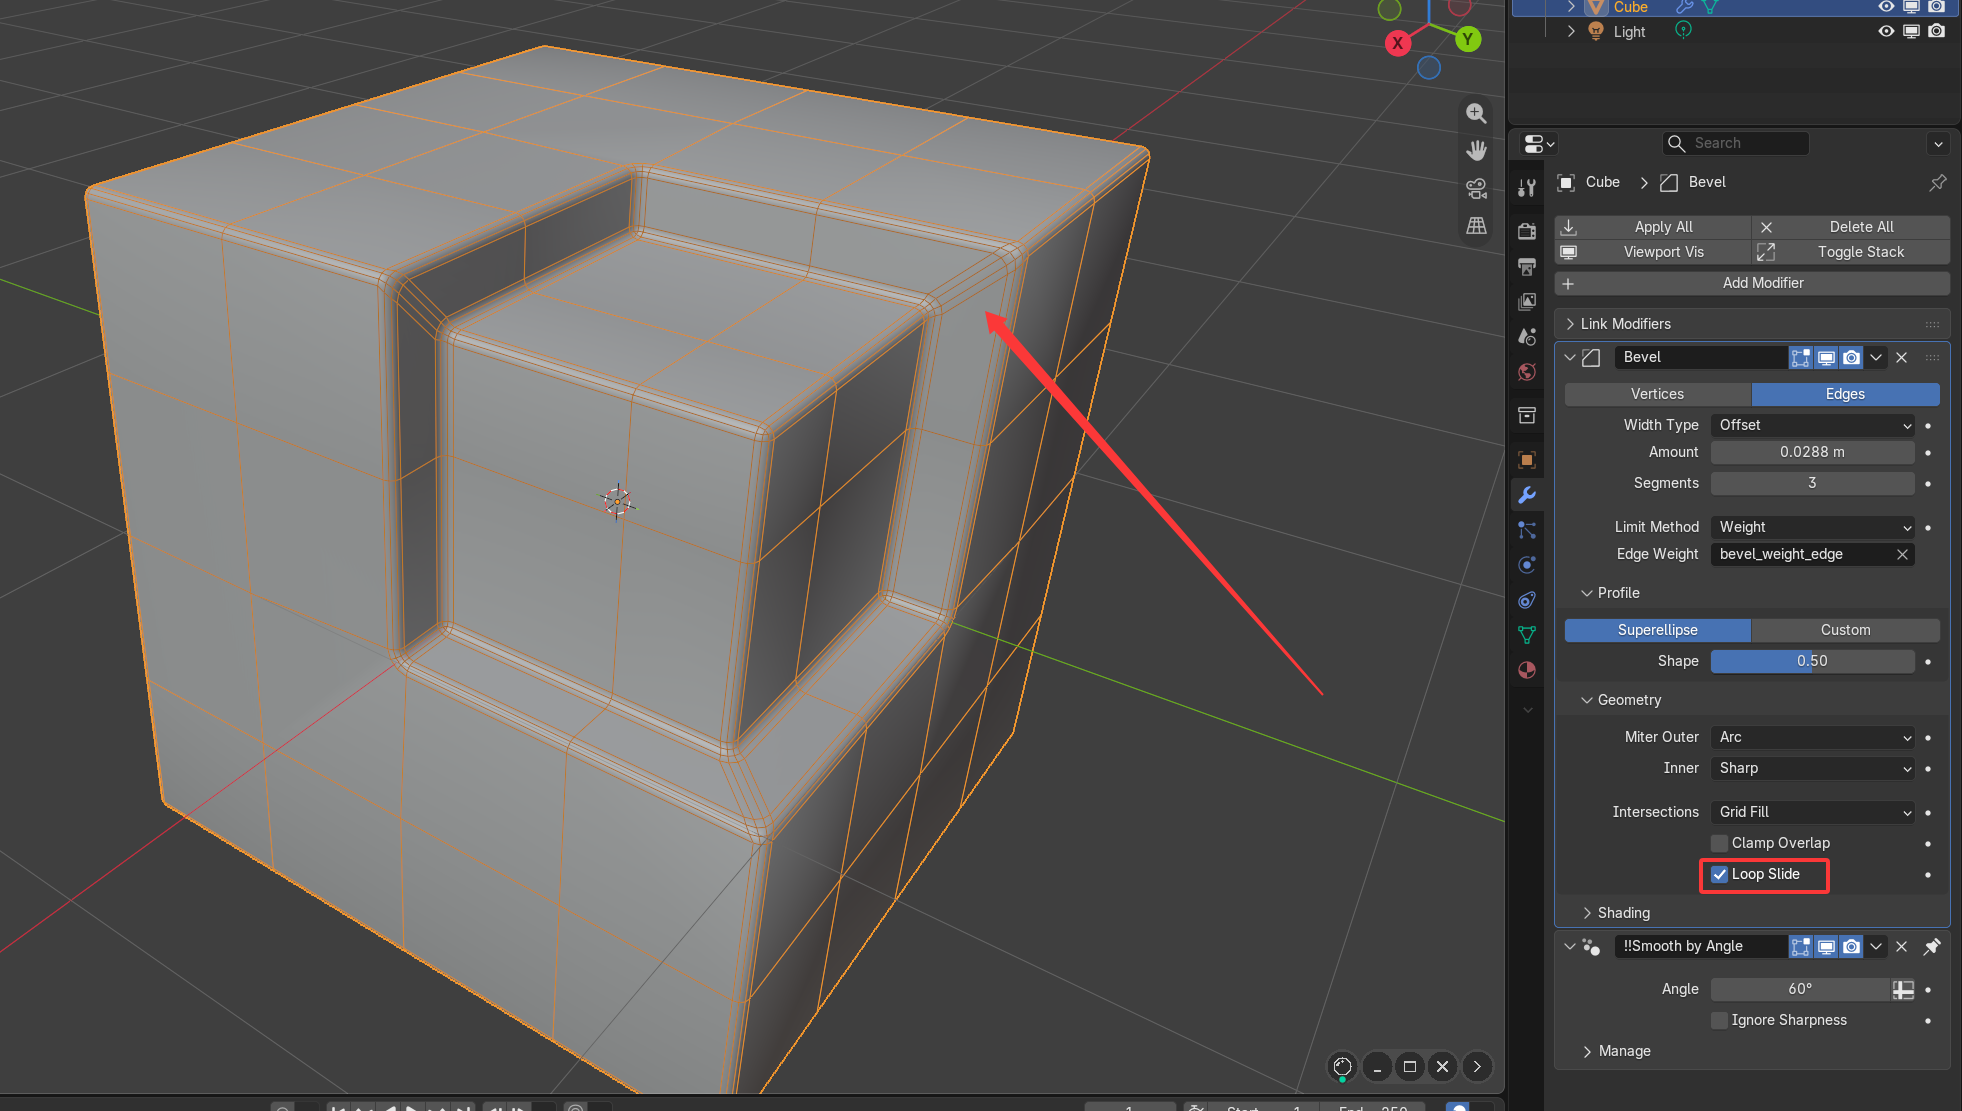Enable Ignore Sharpness checkbox
Screen dimensions: 1962x1111
(x=1720, y=1020)
